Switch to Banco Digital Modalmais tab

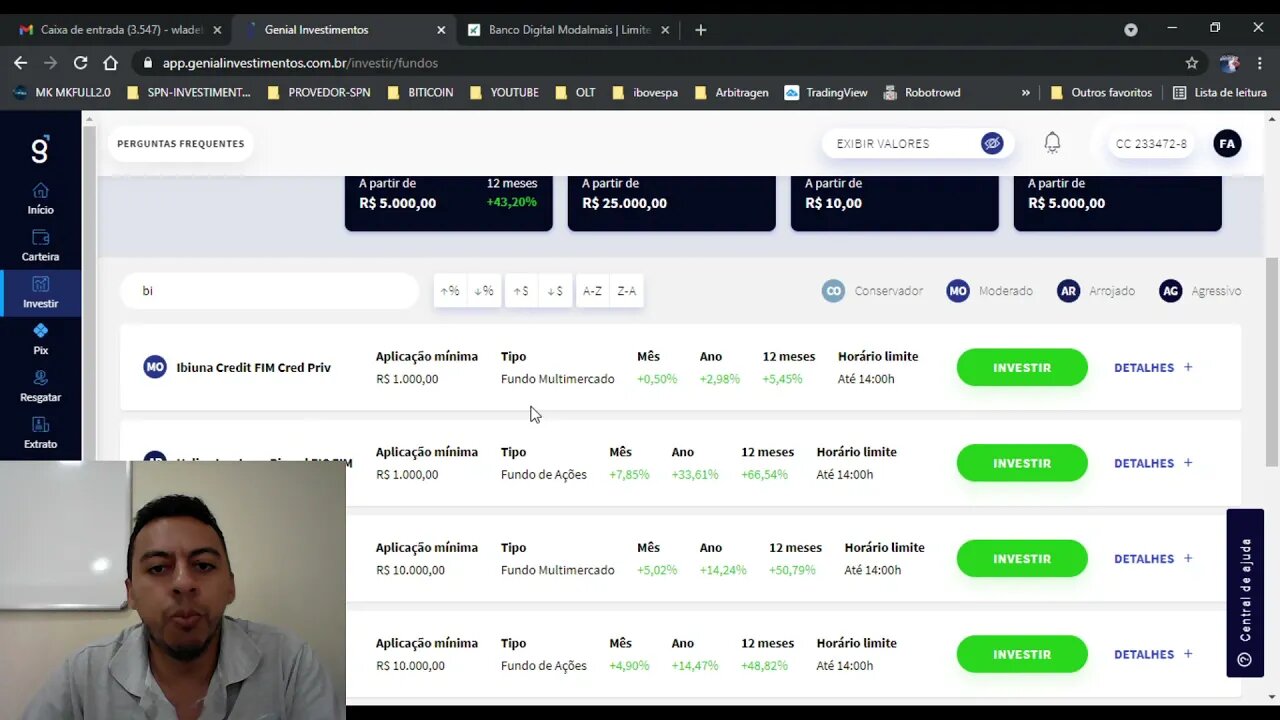(x=568, y=30)
